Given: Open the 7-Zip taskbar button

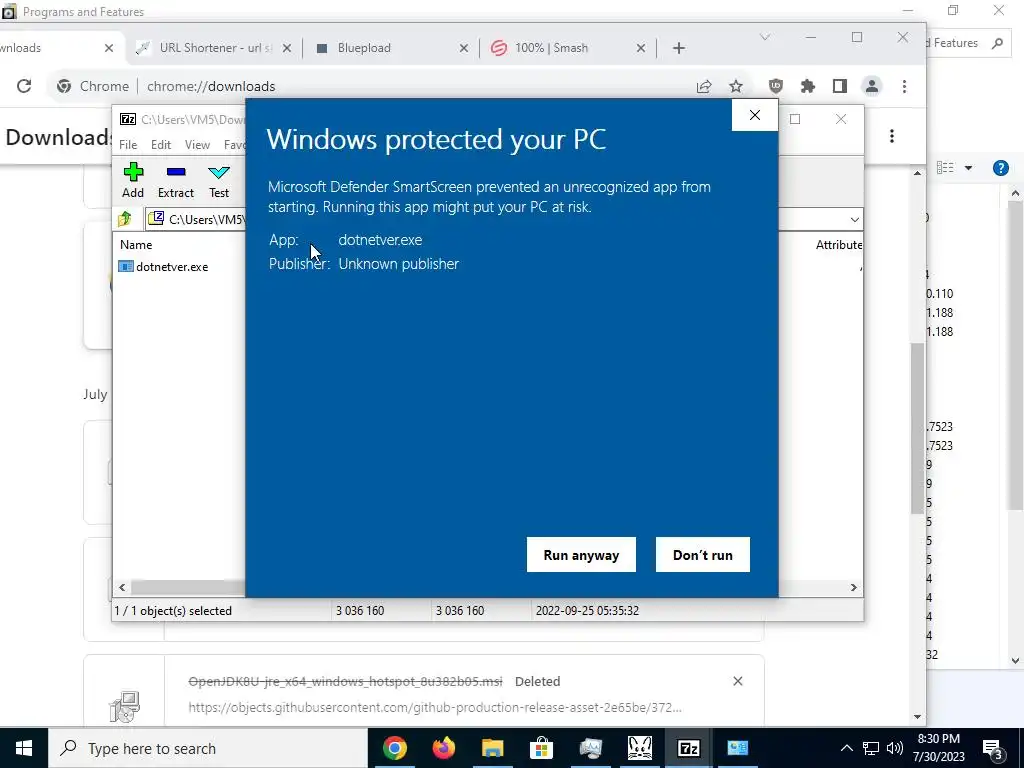Looking at the screenshot, I should tap(688, 748).
